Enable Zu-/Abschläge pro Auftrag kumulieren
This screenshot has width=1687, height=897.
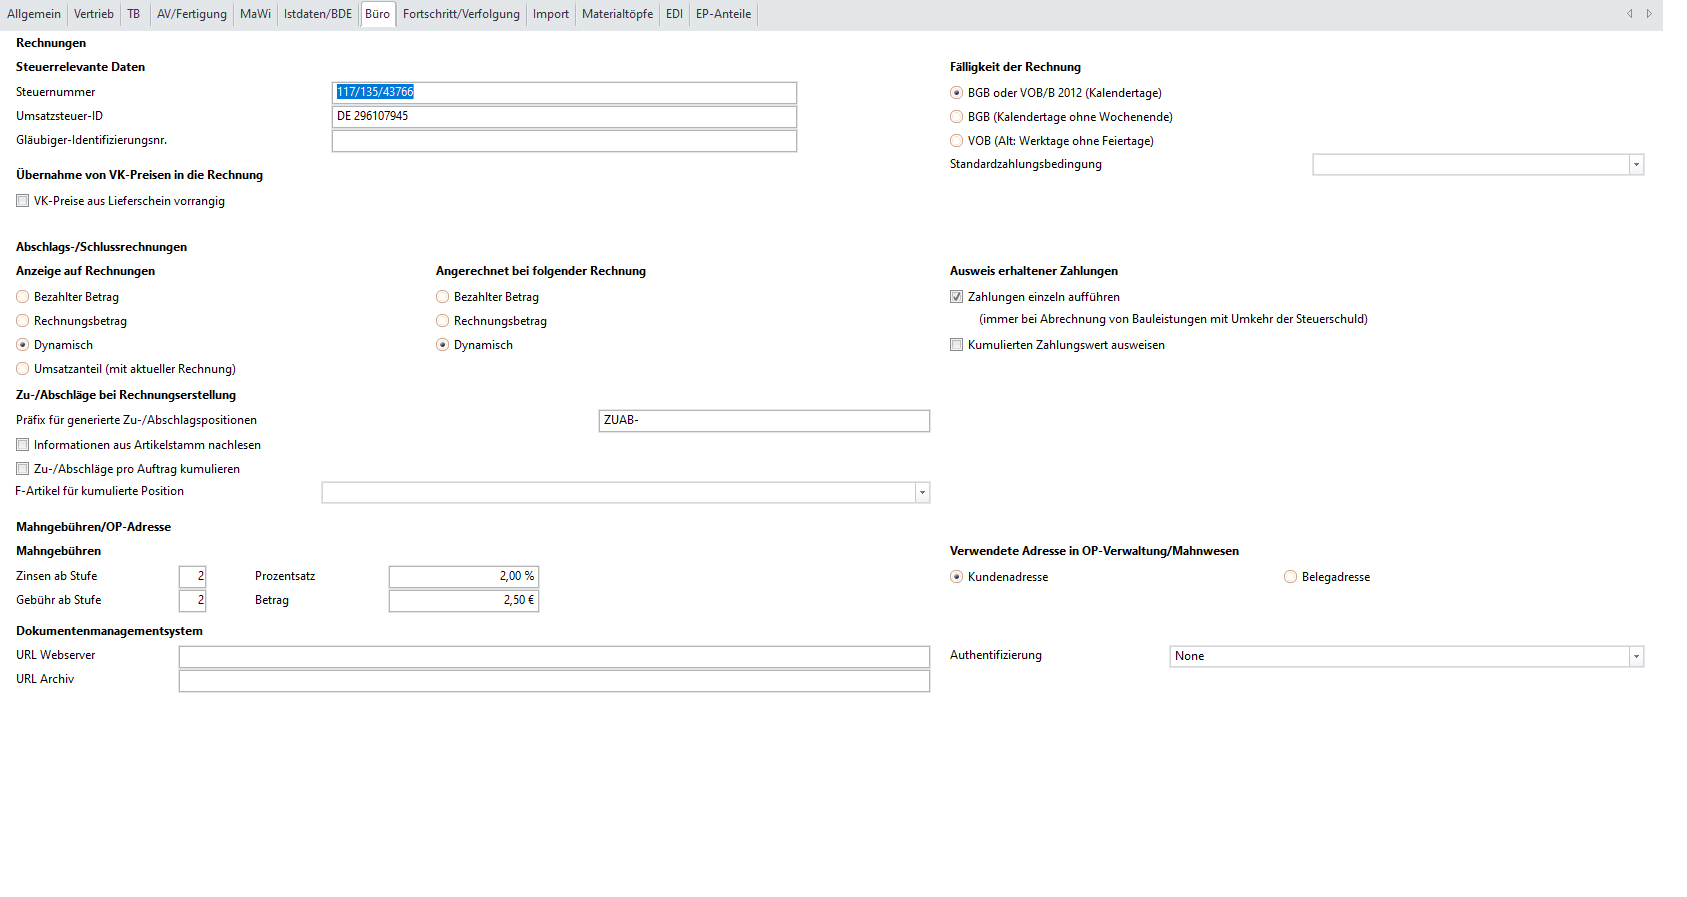[23, 469]
